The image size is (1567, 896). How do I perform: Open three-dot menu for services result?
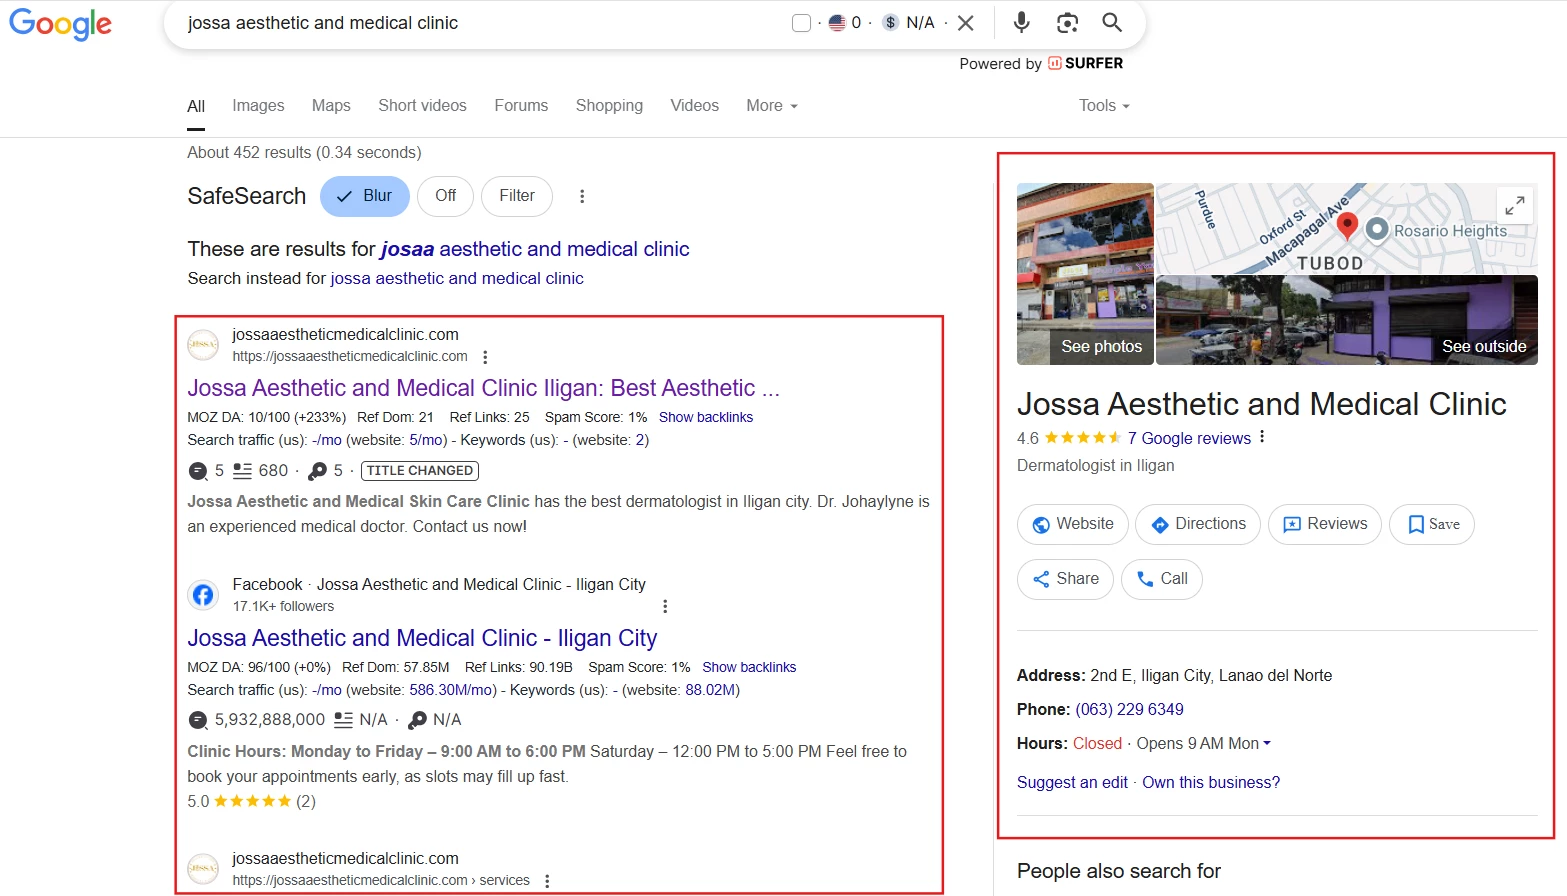tap(547, 881)
